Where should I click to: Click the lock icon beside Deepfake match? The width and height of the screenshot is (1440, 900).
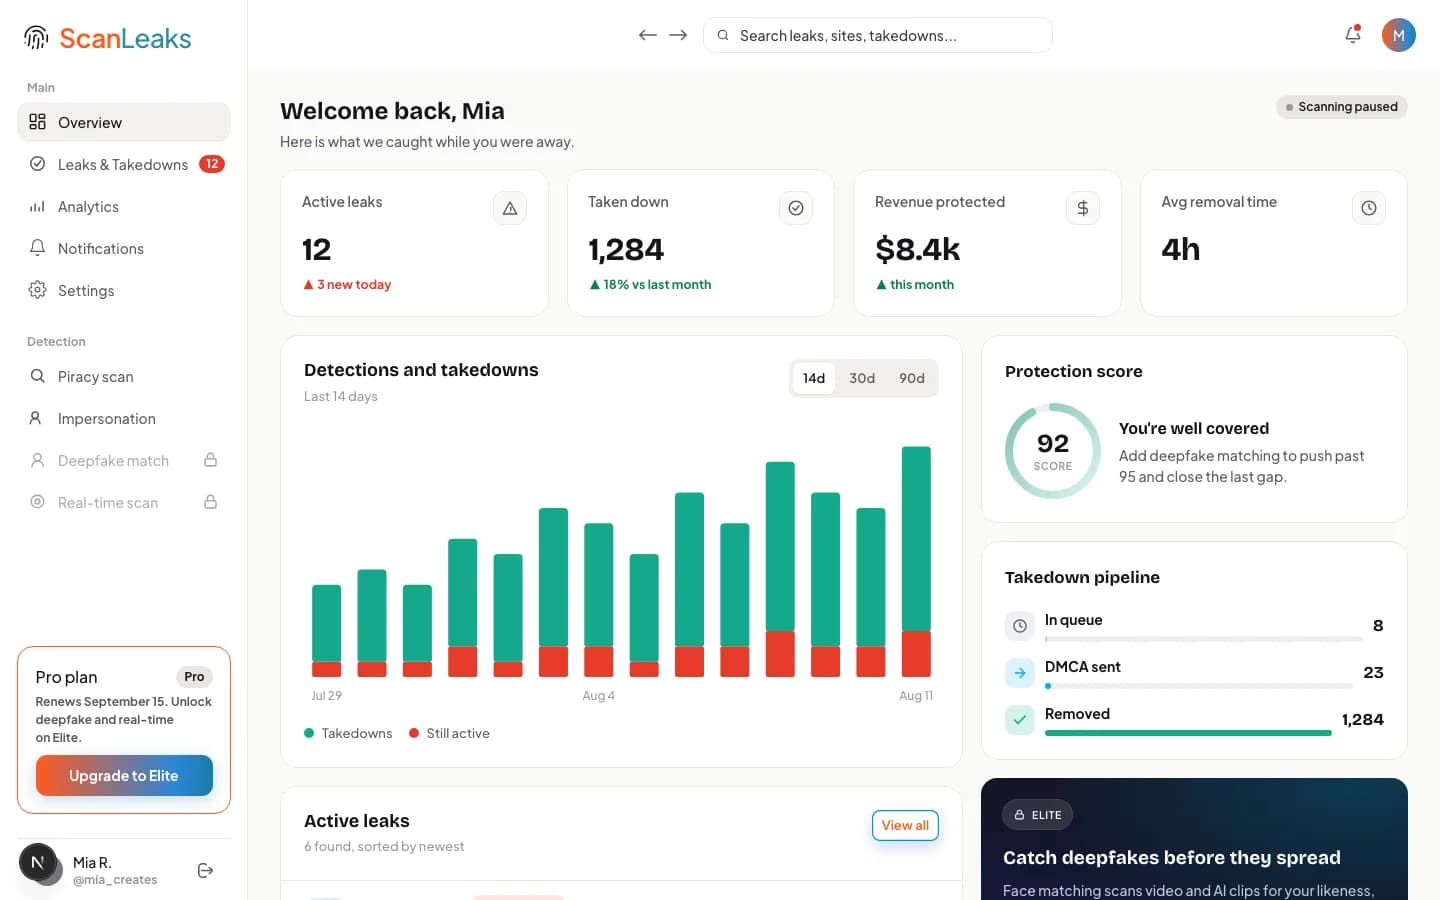click(x=211, y=460)
